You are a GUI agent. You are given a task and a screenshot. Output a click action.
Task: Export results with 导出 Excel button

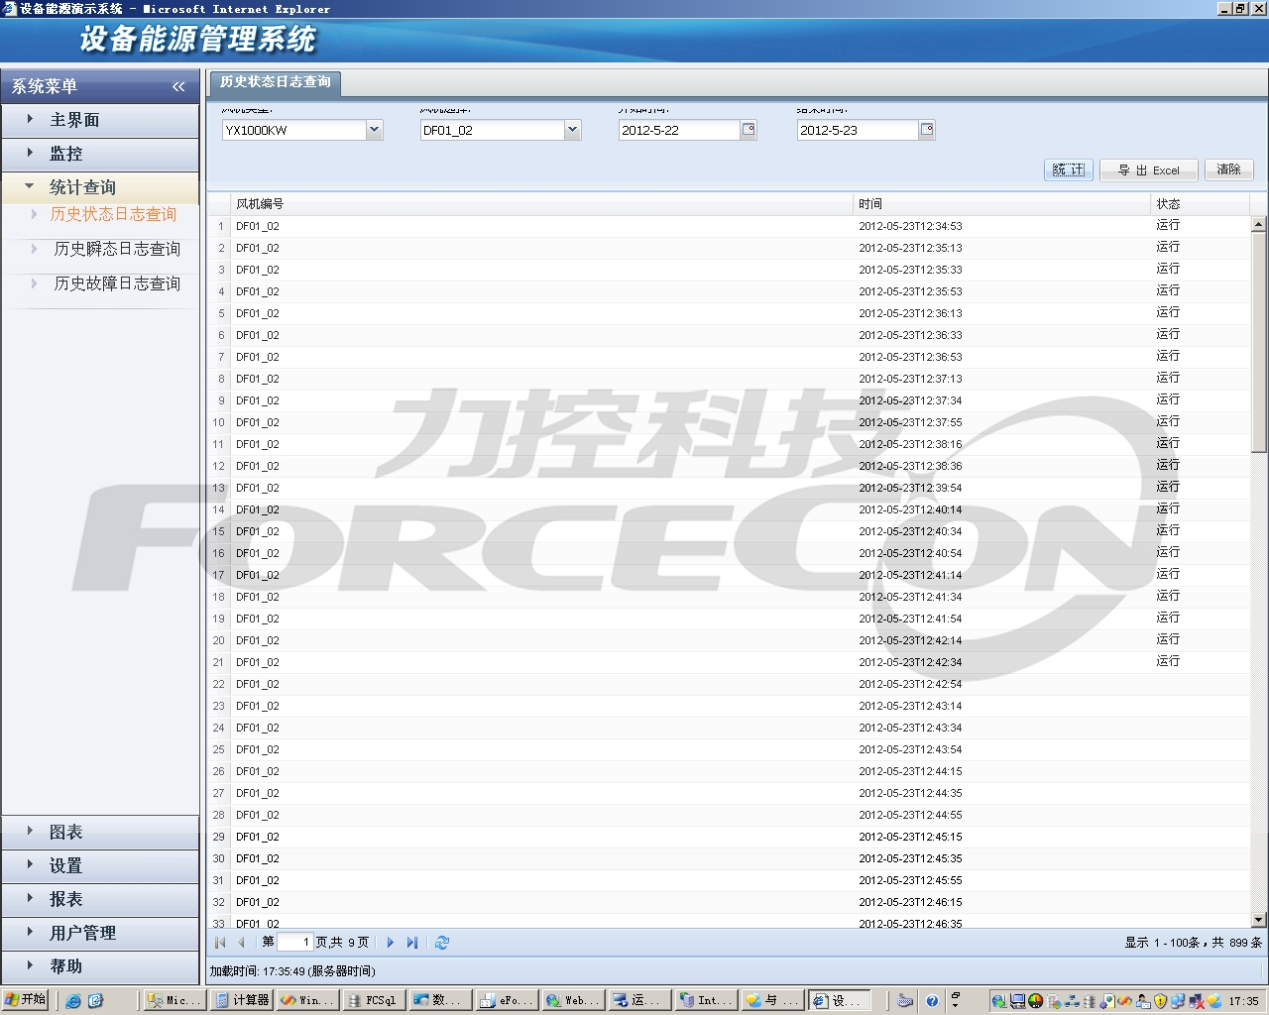(x=1149, y=170)
